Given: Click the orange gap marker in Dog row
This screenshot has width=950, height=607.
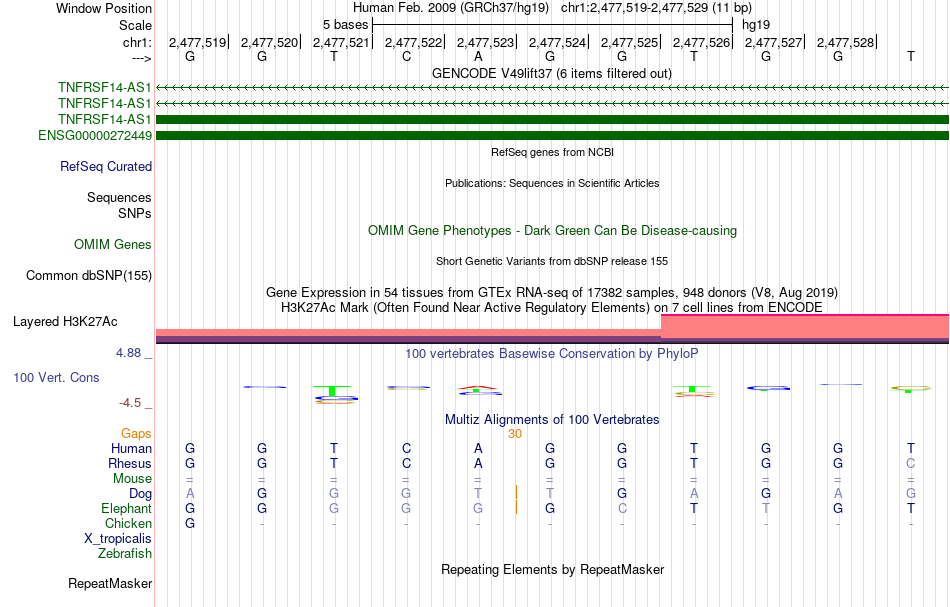Looking at the screenshot, I should click(x=516, y=492).
